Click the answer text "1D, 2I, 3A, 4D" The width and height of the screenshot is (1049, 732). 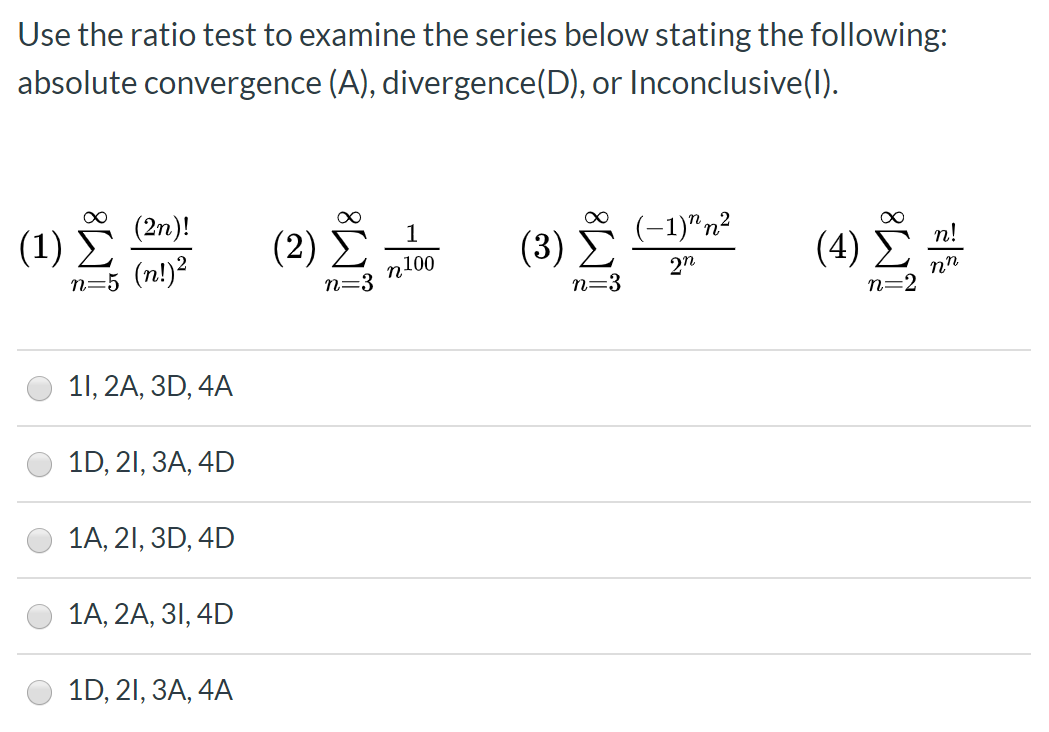(151, 462)
